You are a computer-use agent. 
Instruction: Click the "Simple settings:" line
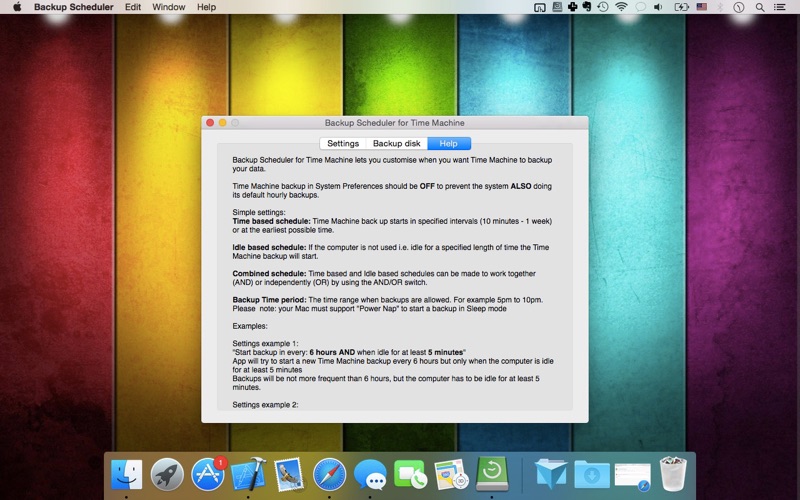259,212
